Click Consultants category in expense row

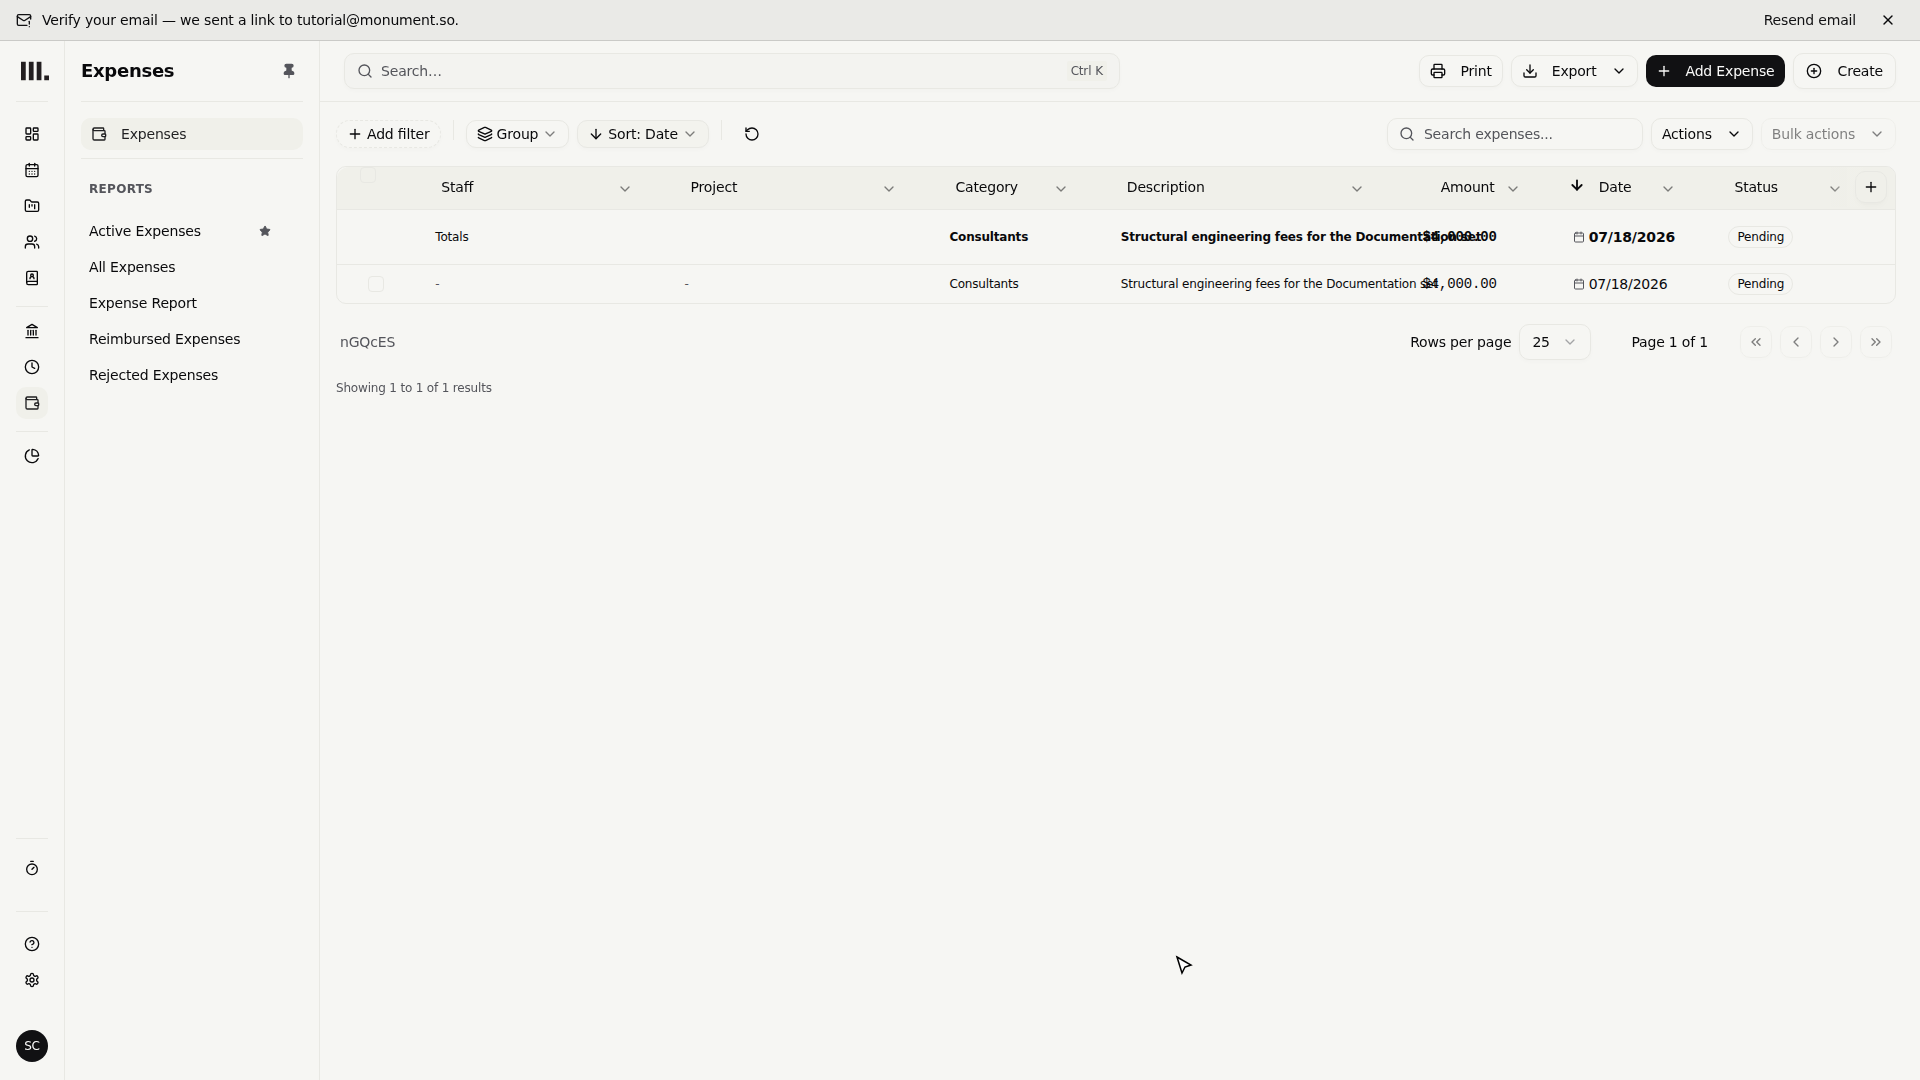[x=984, y=284]
